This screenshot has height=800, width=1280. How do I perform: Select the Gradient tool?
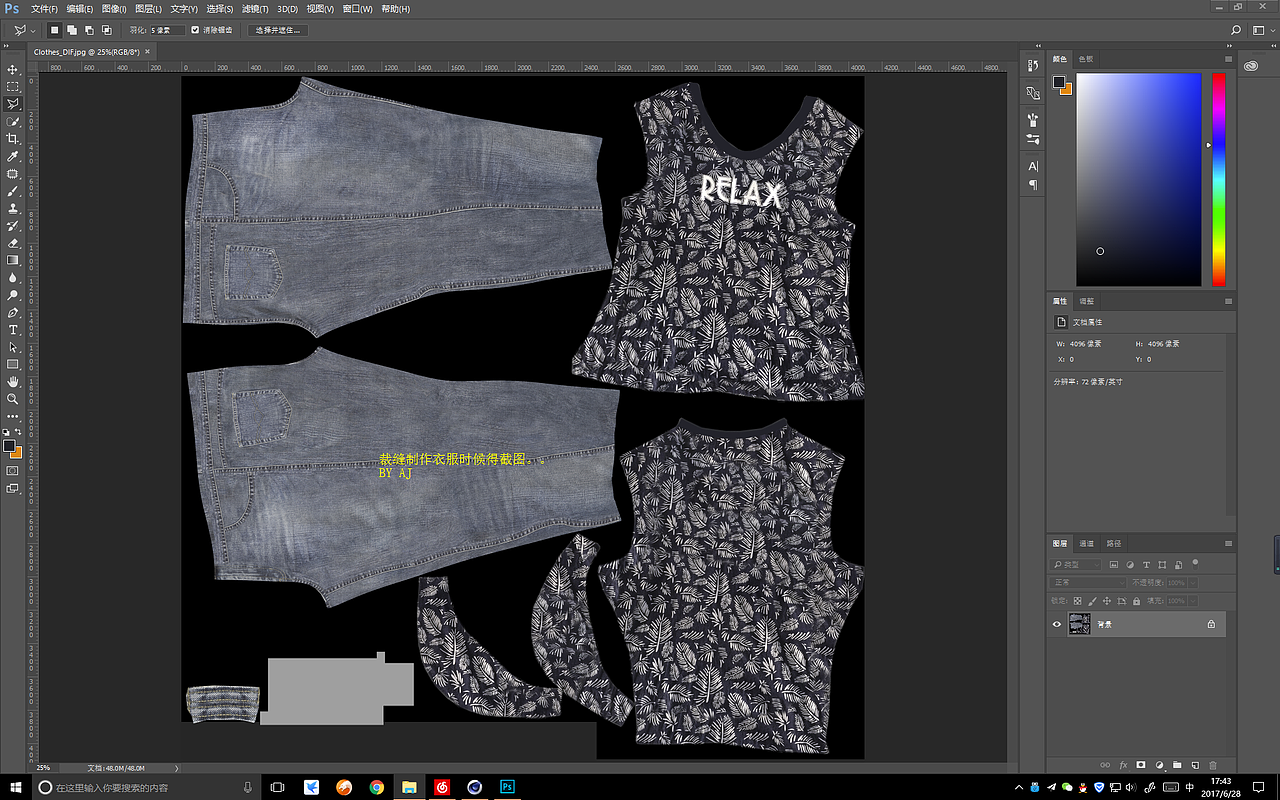13,260
